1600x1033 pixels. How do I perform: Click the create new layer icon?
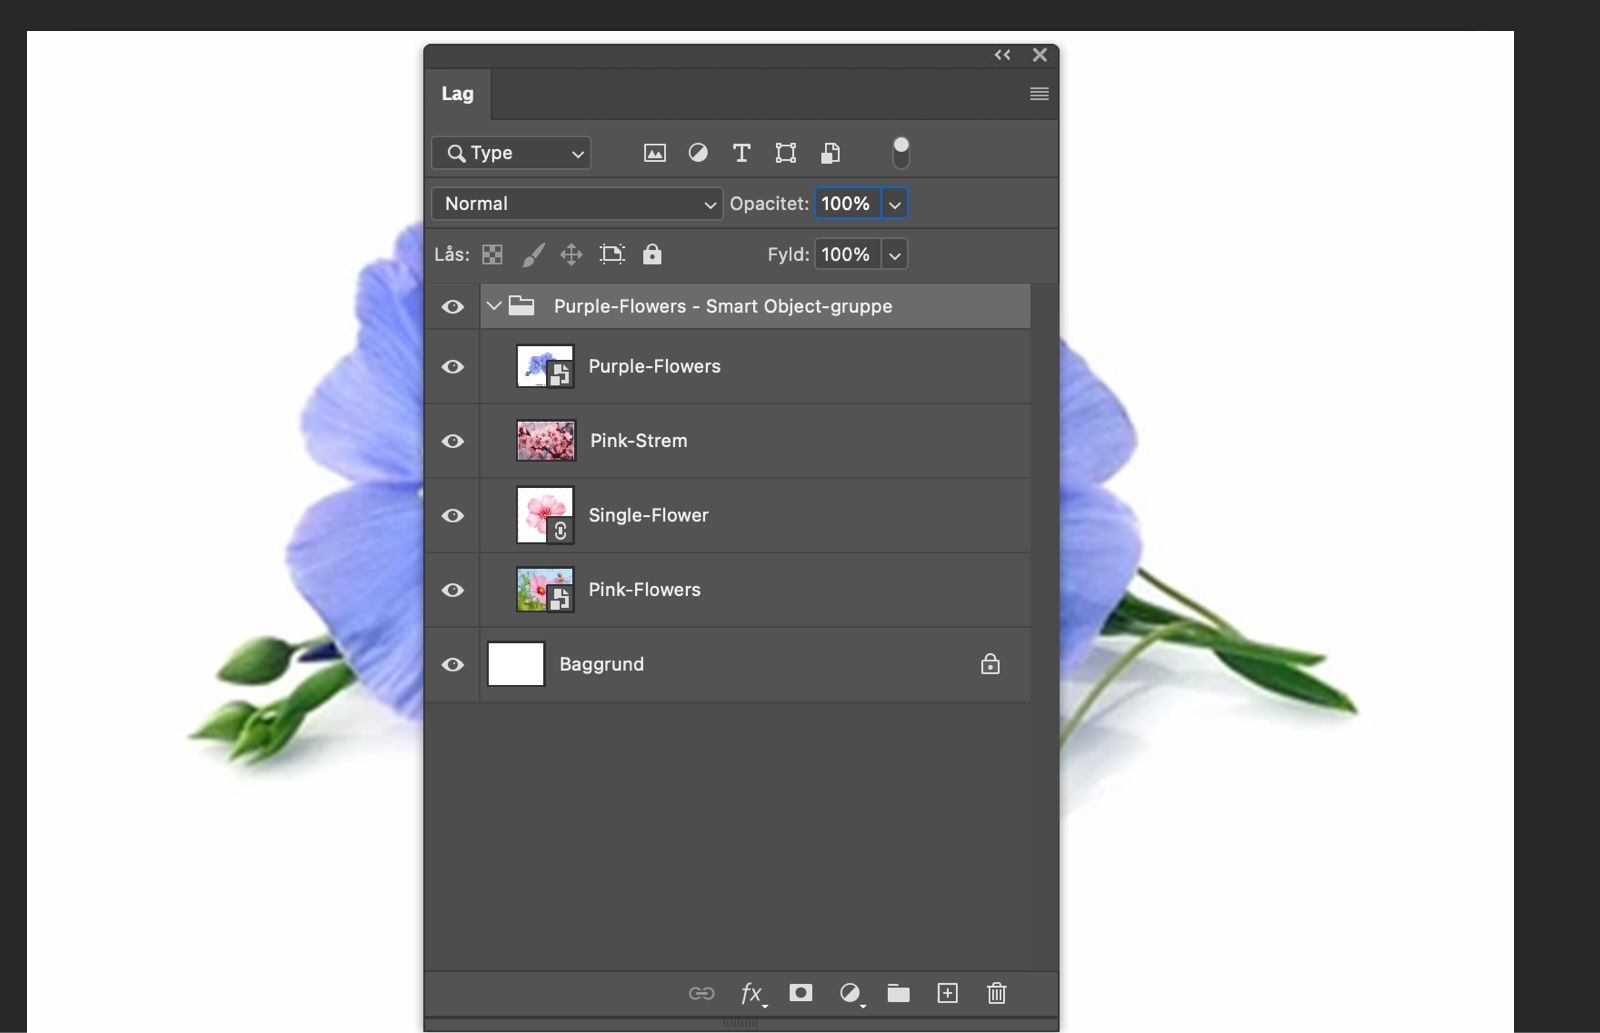coord(947,993)
